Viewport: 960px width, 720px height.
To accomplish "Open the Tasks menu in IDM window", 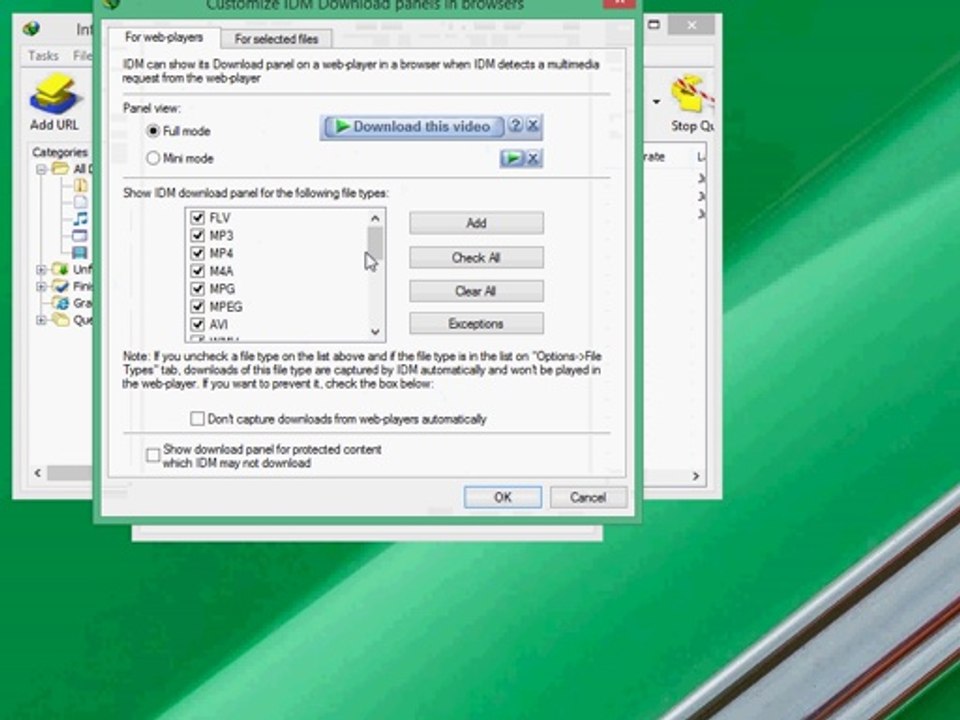I will (x=43, y=56).
